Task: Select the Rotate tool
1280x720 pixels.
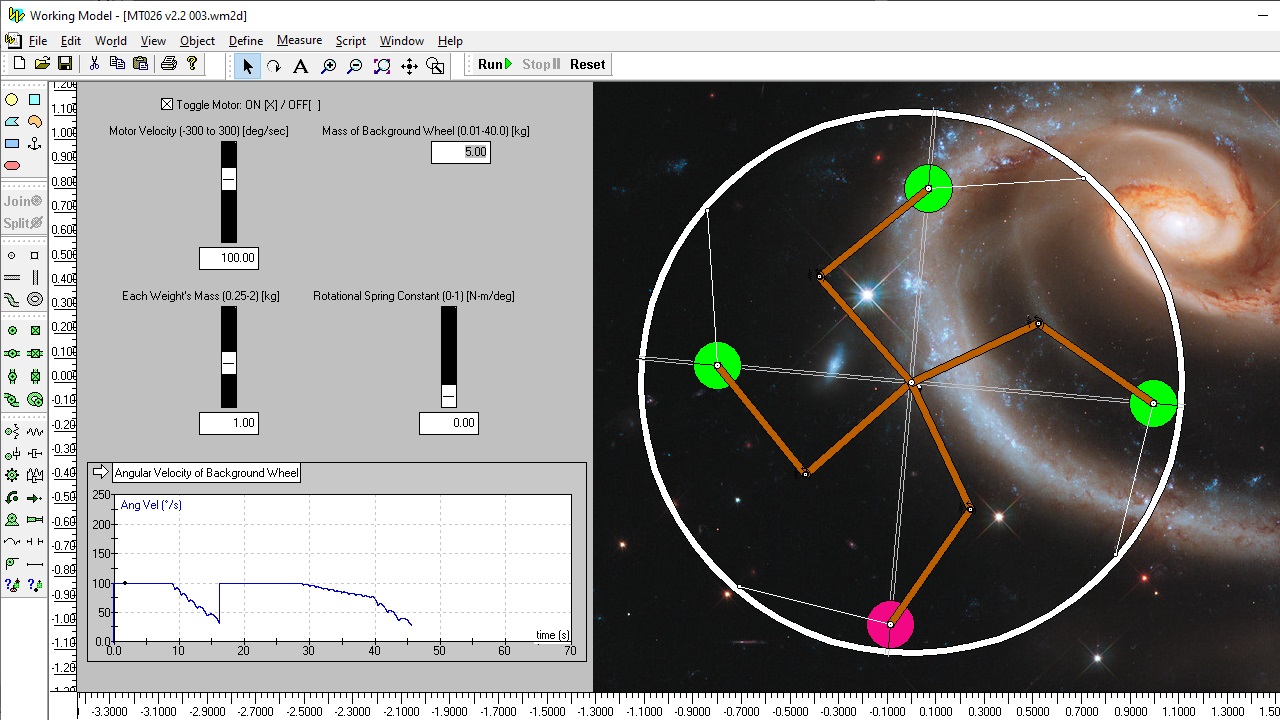Action: tap(274, 66)
